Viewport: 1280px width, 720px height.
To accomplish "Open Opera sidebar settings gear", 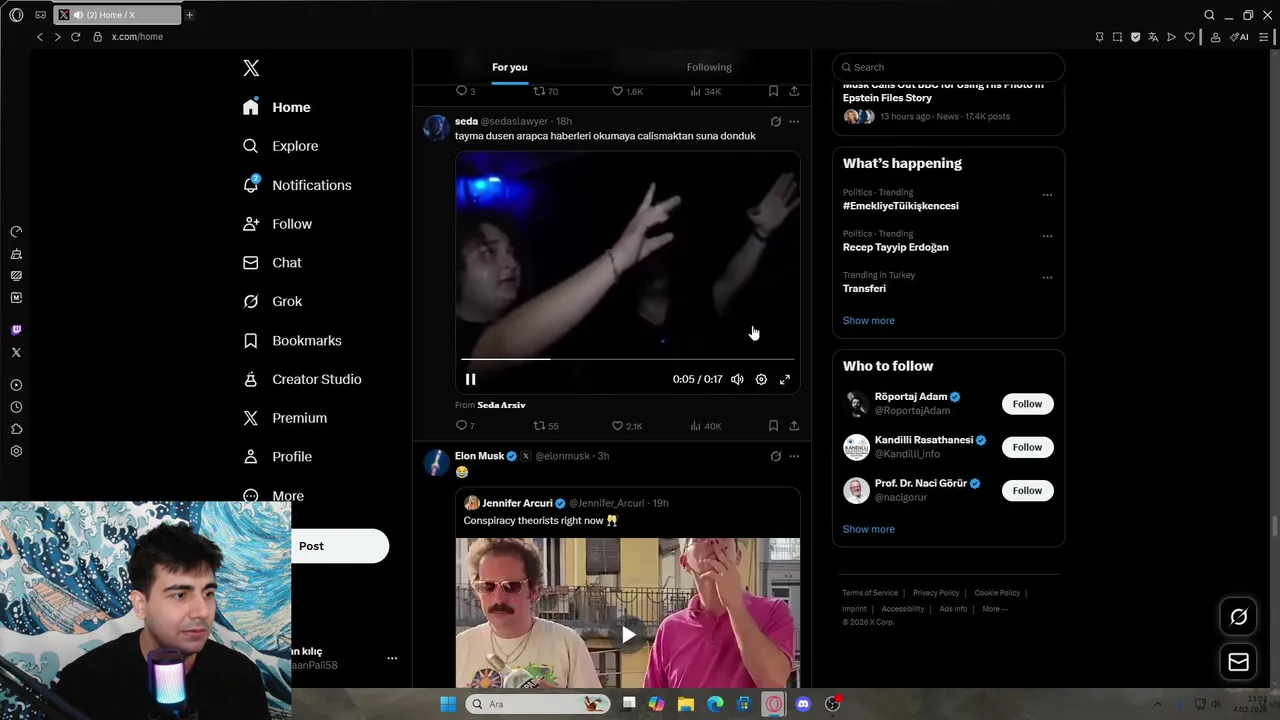I will (x=16, y=451).
